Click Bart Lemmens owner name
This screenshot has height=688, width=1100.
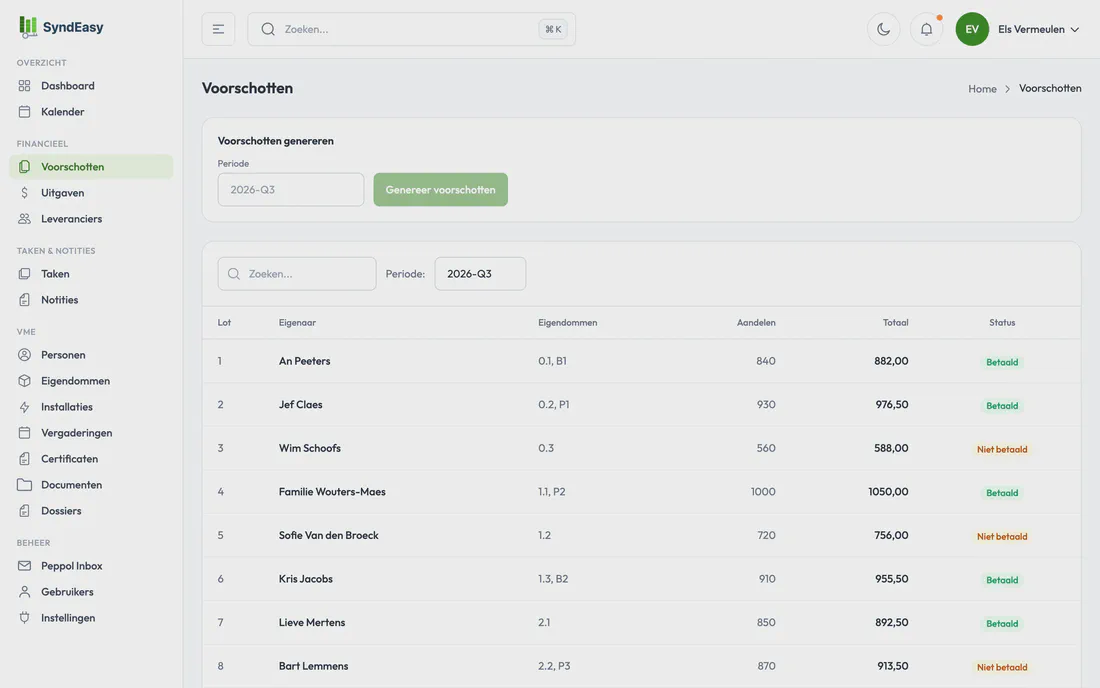(x=313, y=666)
